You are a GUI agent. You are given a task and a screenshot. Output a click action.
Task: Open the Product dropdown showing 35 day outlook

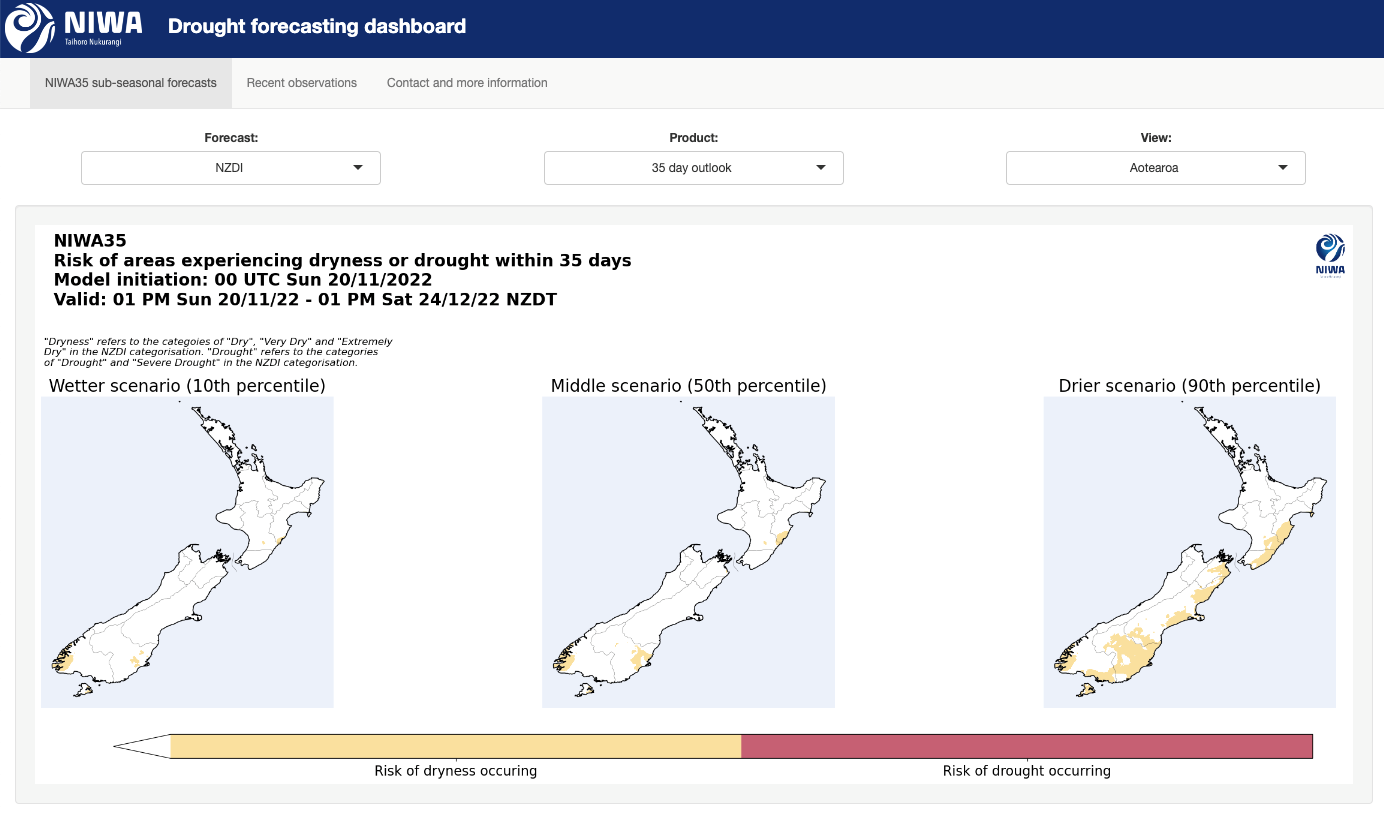pyautogui.click(x=693, y=168)
